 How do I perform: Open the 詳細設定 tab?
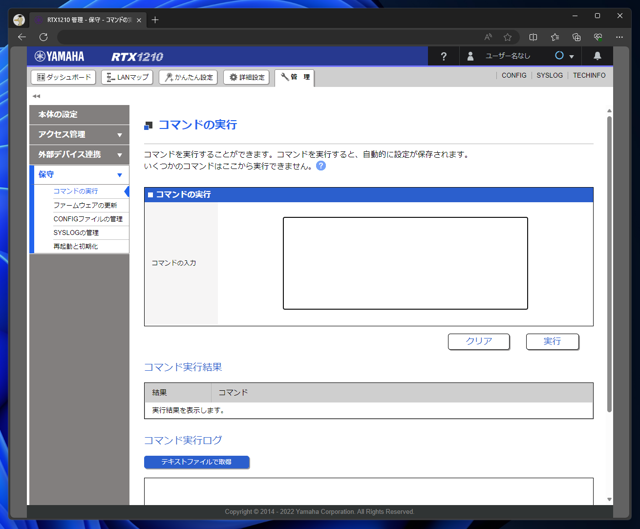pos(247,77)
